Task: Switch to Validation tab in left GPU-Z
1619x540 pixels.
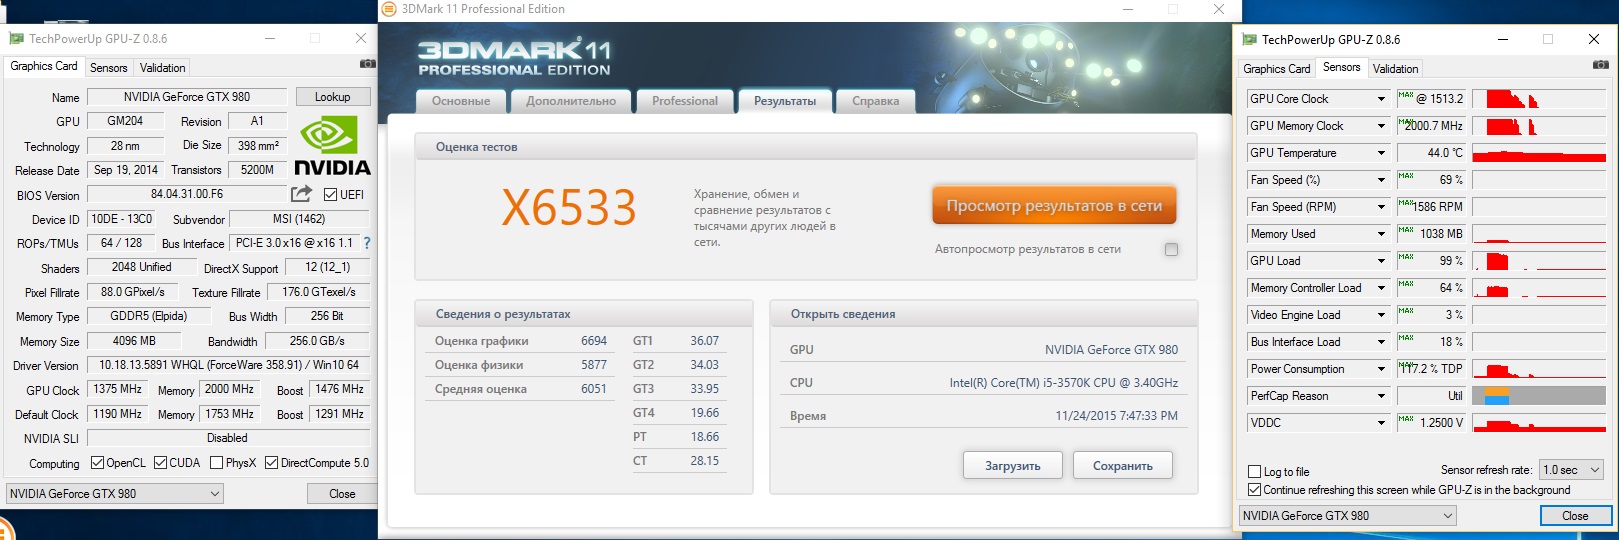Action: click(x=162, y=68)
